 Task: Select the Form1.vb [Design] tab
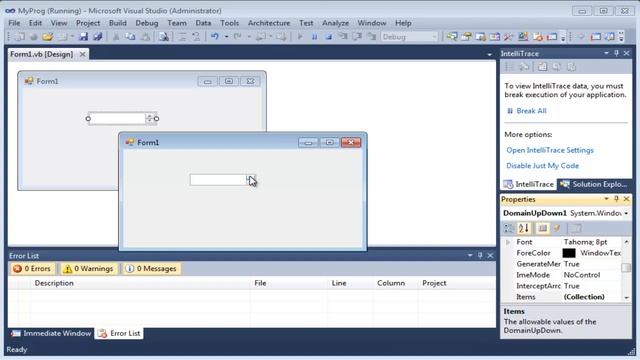(x=42, y=54)
